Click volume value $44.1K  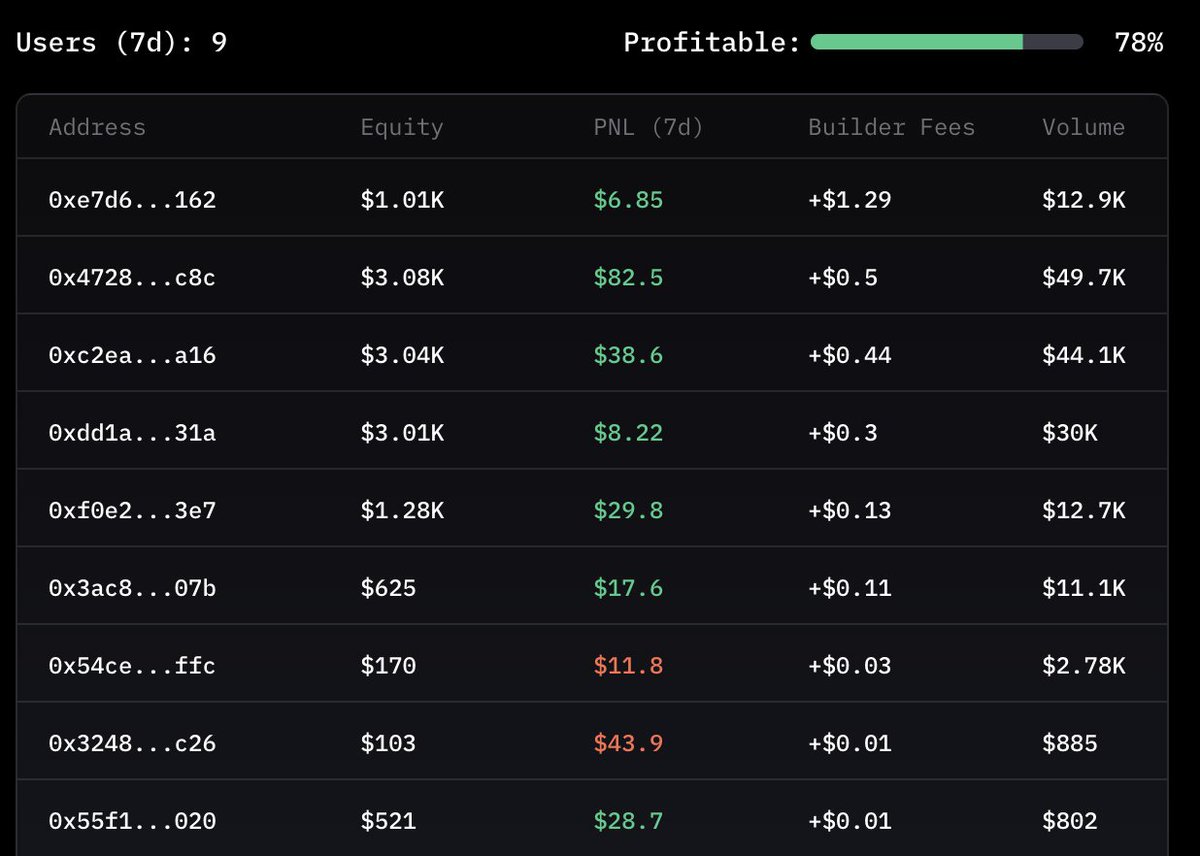(1083, 355)
